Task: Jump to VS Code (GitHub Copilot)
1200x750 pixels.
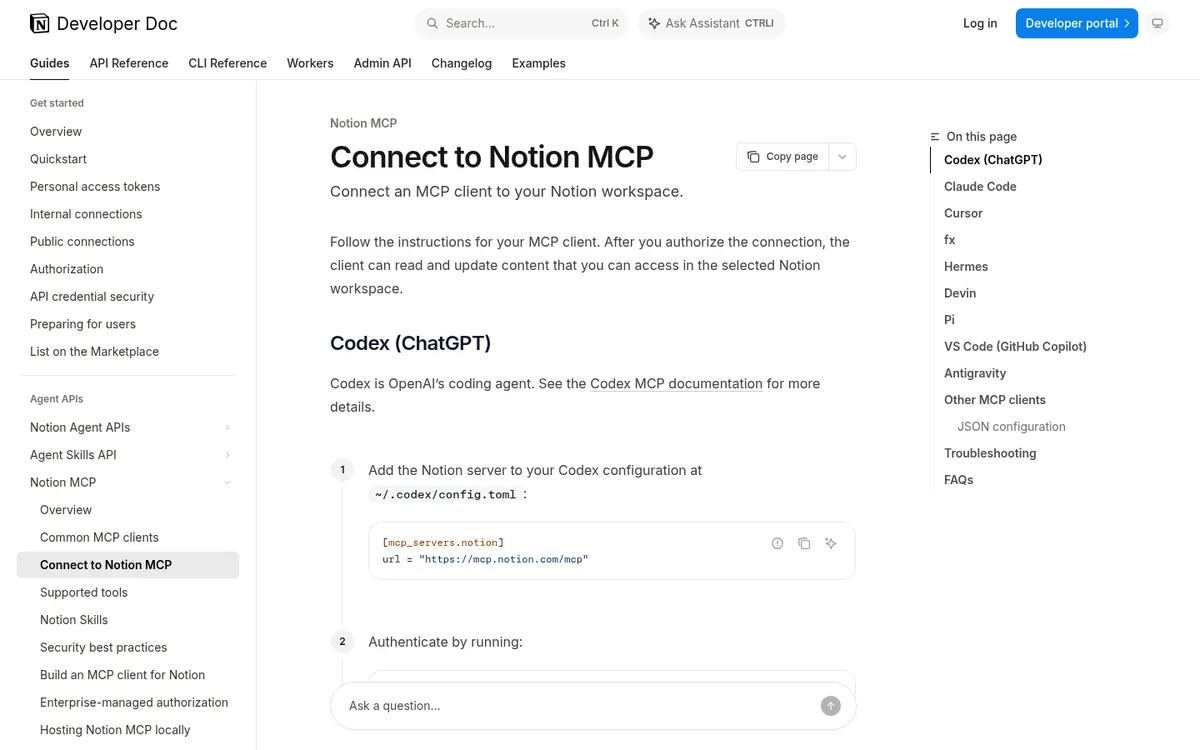Action: [1015, 347]
